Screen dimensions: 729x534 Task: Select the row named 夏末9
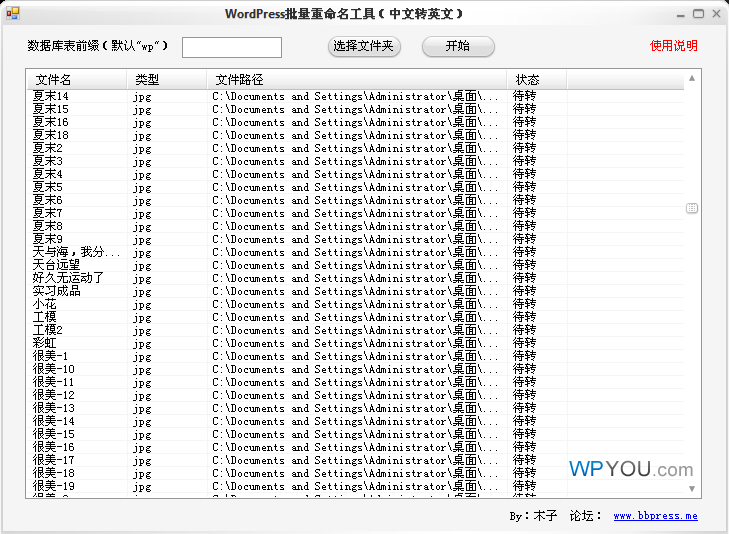(355, 239)
